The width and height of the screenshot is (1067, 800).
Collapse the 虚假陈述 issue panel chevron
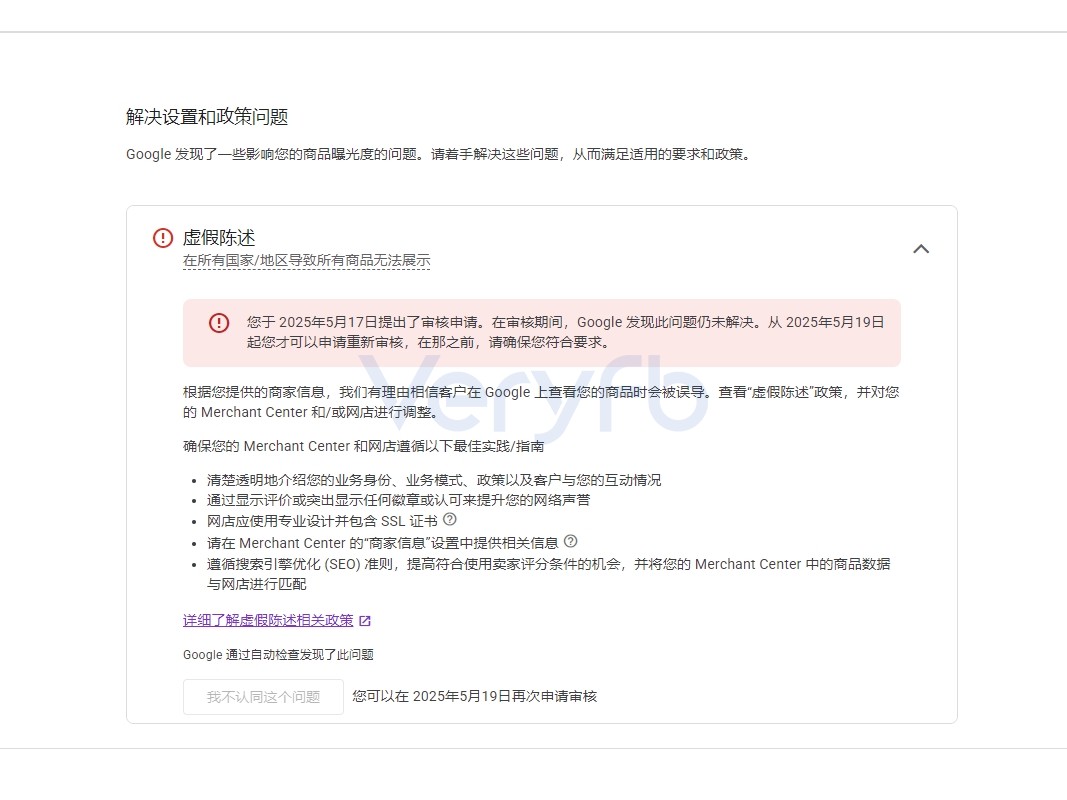(921, 249)
